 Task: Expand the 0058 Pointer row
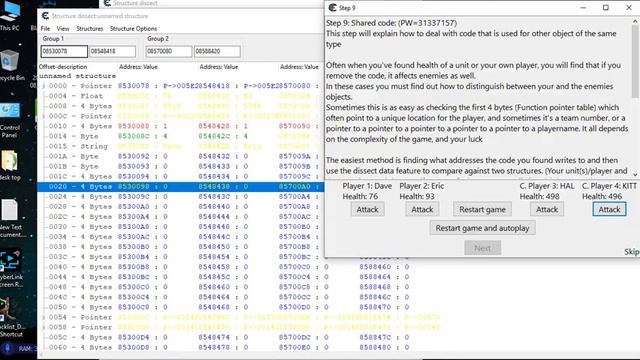coord(44,327)
